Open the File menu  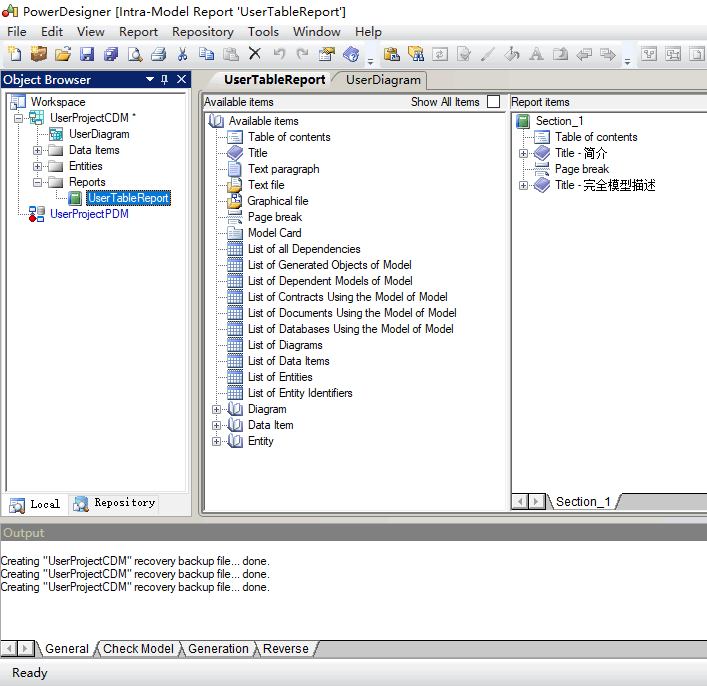coord(17,32)
